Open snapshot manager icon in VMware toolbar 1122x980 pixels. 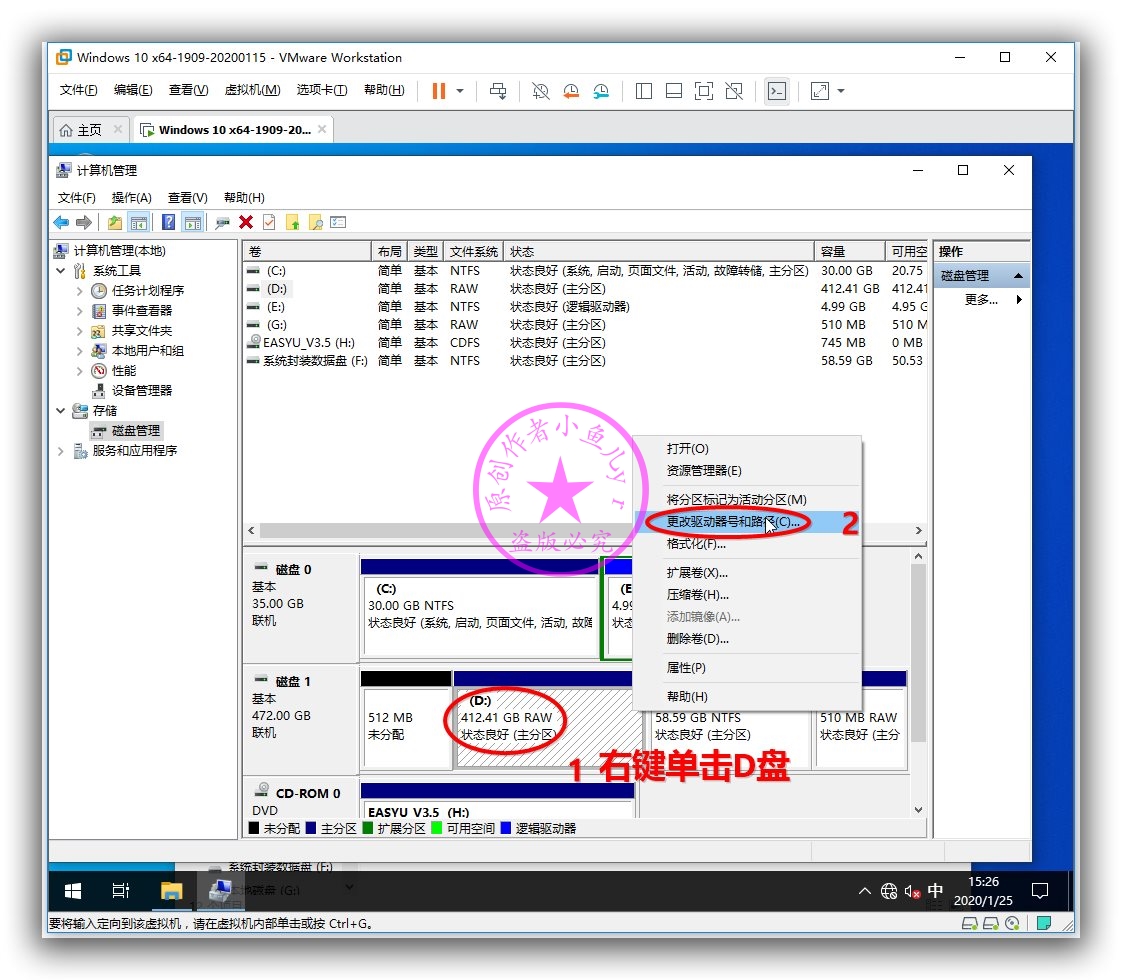(601, 91)
